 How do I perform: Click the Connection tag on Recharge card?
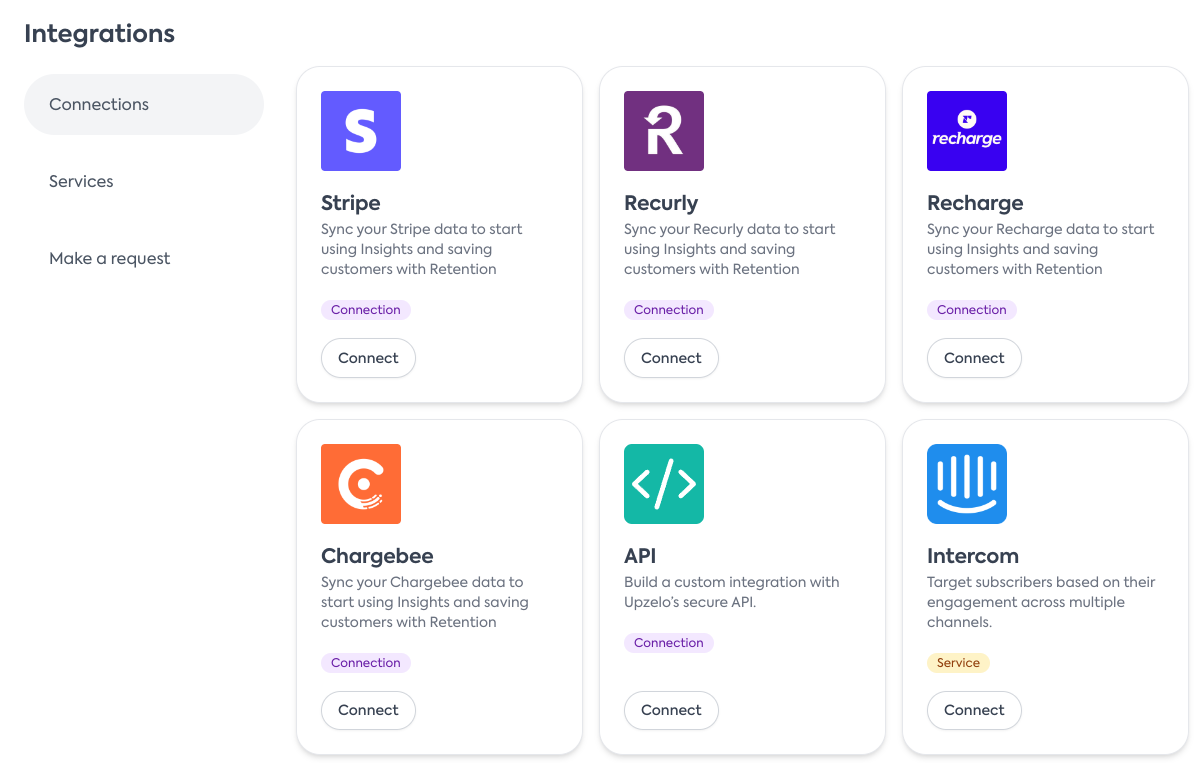coord(972,310)
